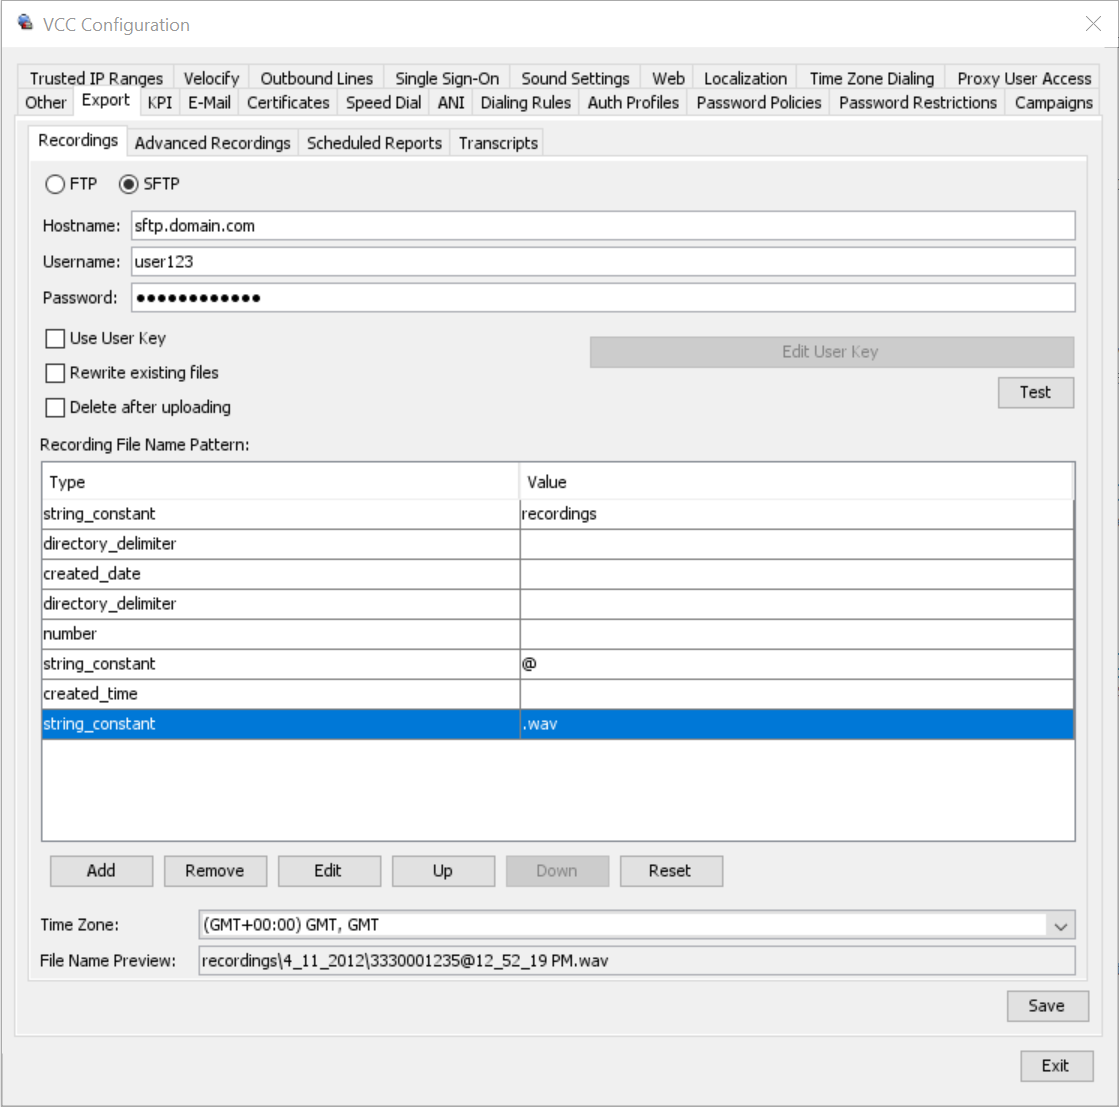
Task: Move selected pattern row Up
Action: pos(443,871)
